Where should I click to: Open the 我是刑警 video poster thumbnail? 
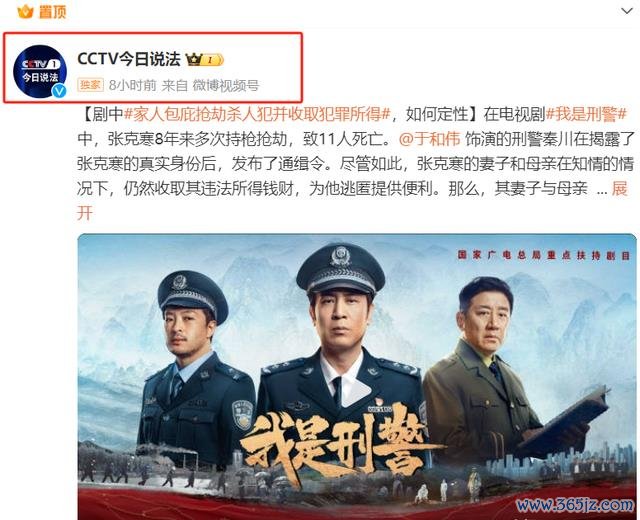pyautogui.click(x=357, y=376)
